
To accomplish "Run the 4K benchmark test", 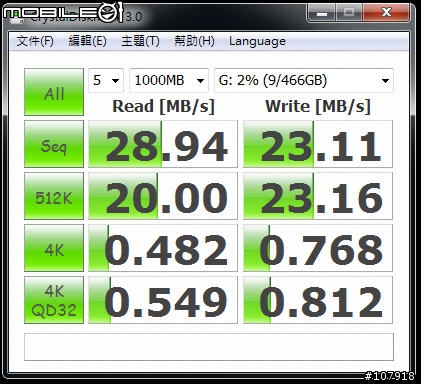I will point(54,248).
